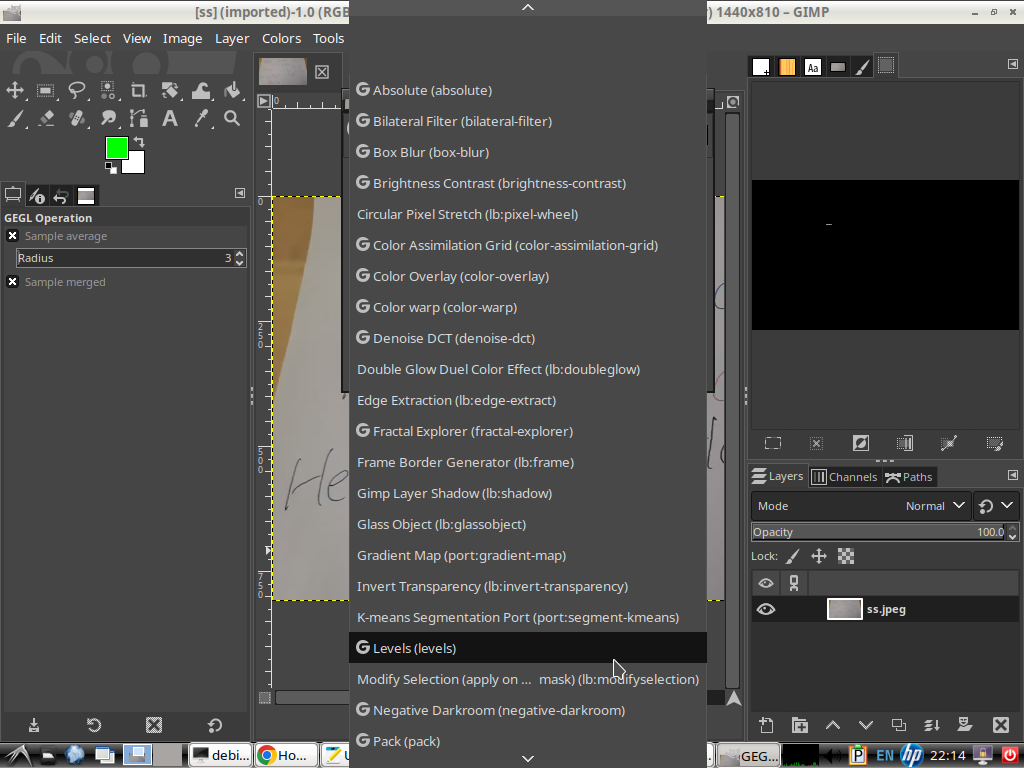The image size is (1024, 768).
Task: Select the Smudge tool
Action: click(x=108, y=118)
